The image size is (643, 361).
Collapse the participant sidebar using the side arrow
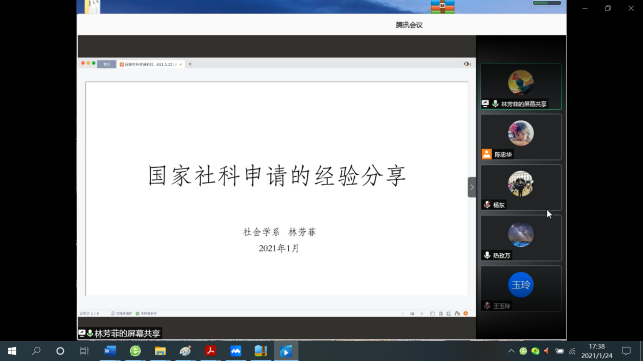[472, 187]
